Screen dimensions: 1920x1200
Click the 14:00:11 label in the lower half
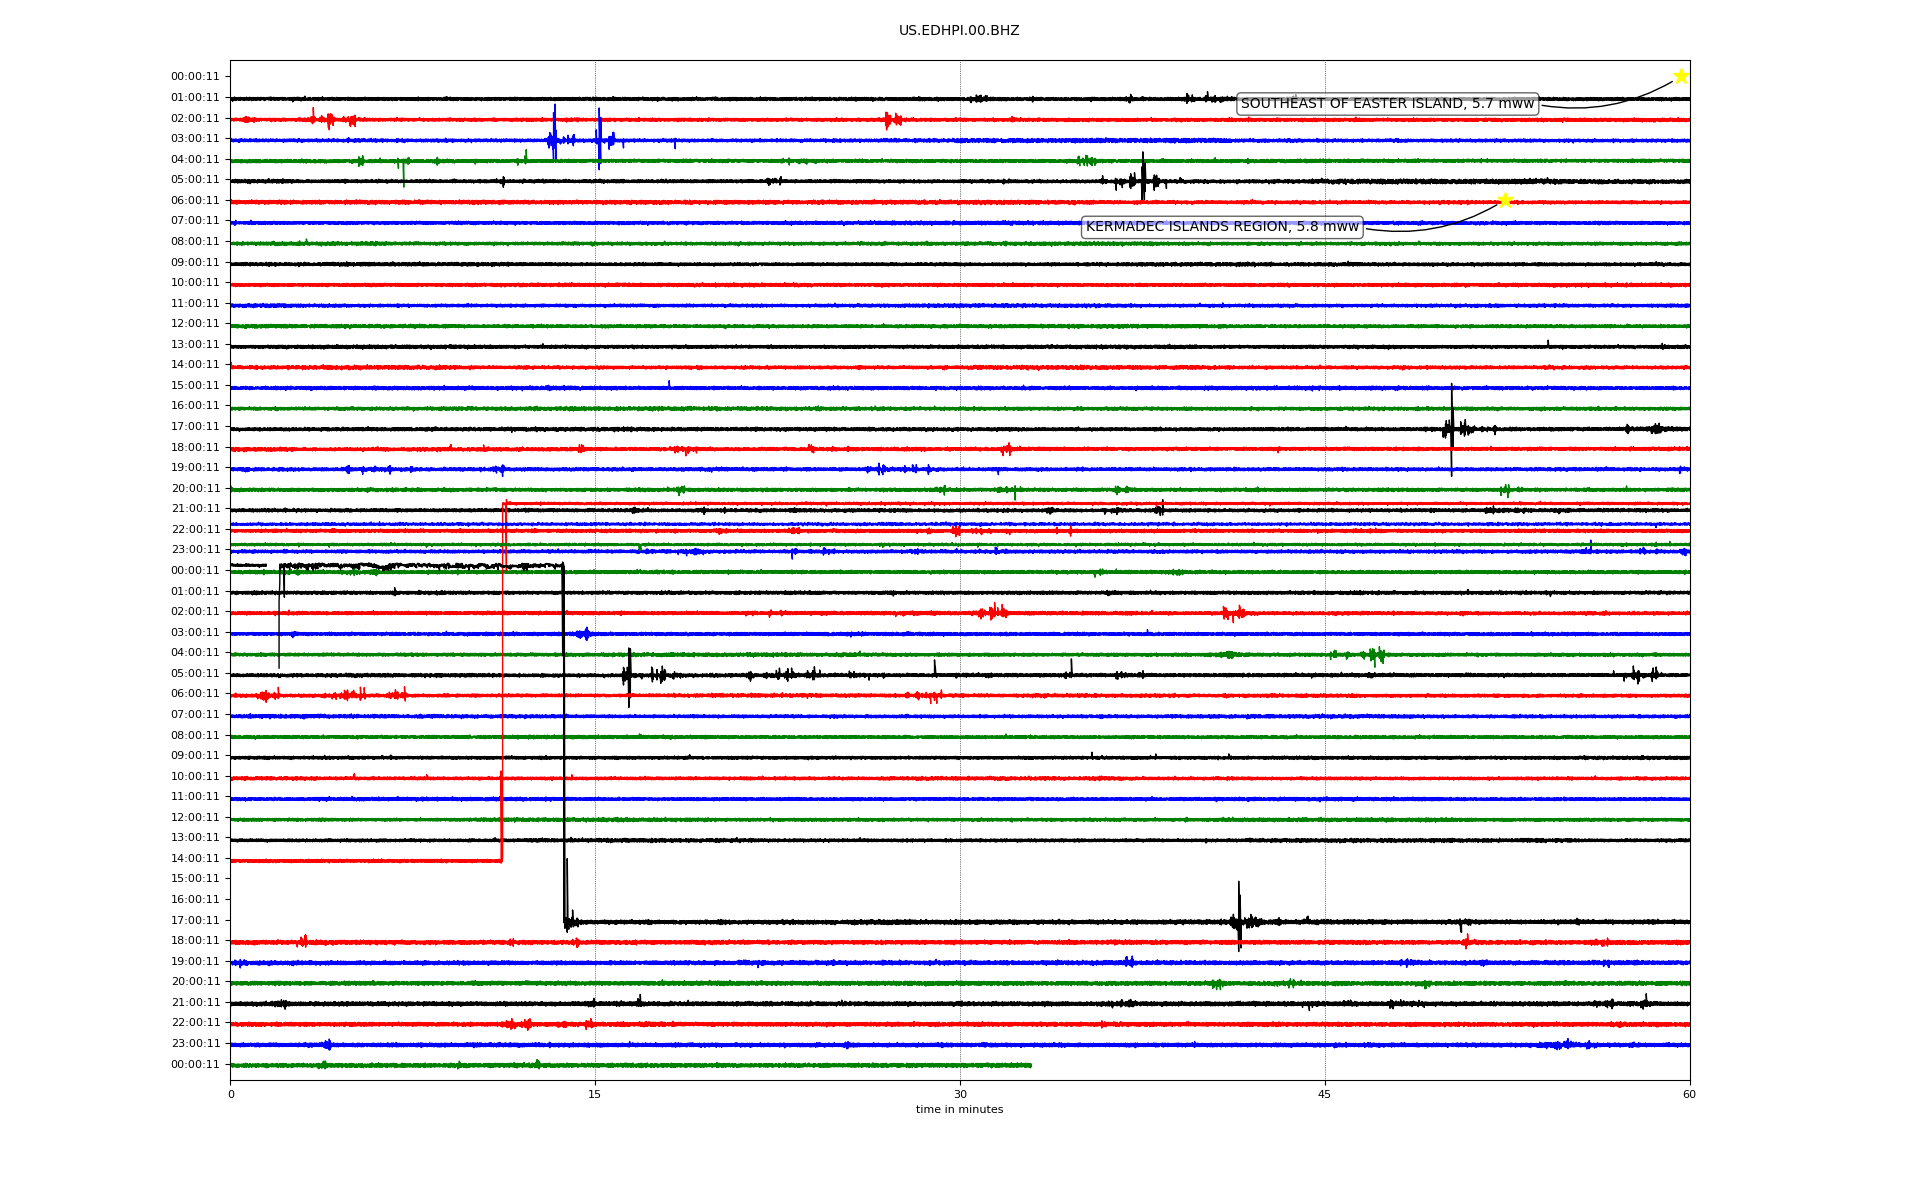(195, 858)
